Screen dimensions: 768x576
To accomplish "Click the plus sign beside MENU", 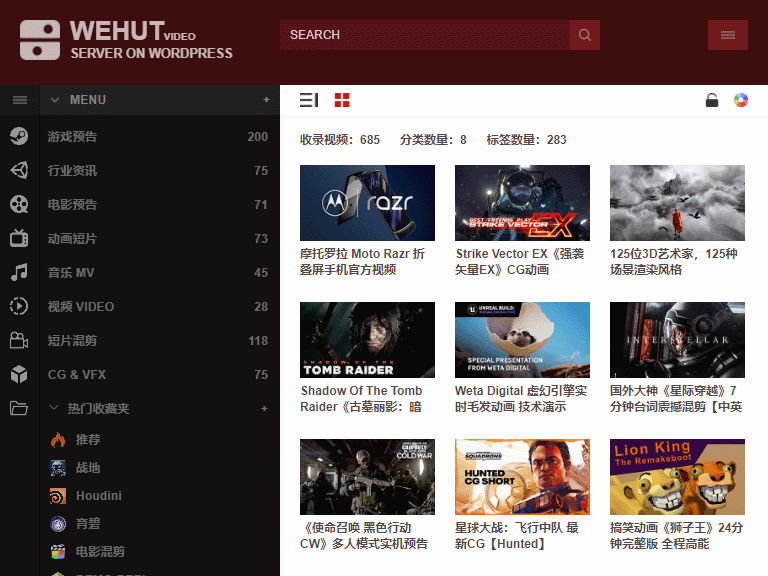I will [266, 99].
